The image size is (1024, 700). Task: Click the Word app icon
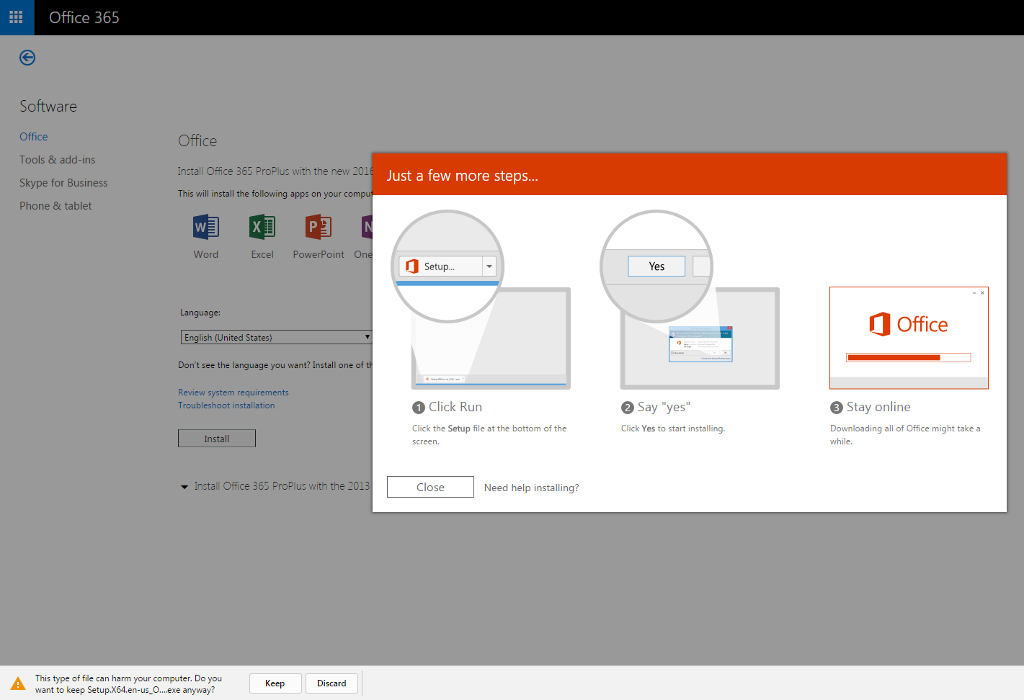[x=206, y=227]
